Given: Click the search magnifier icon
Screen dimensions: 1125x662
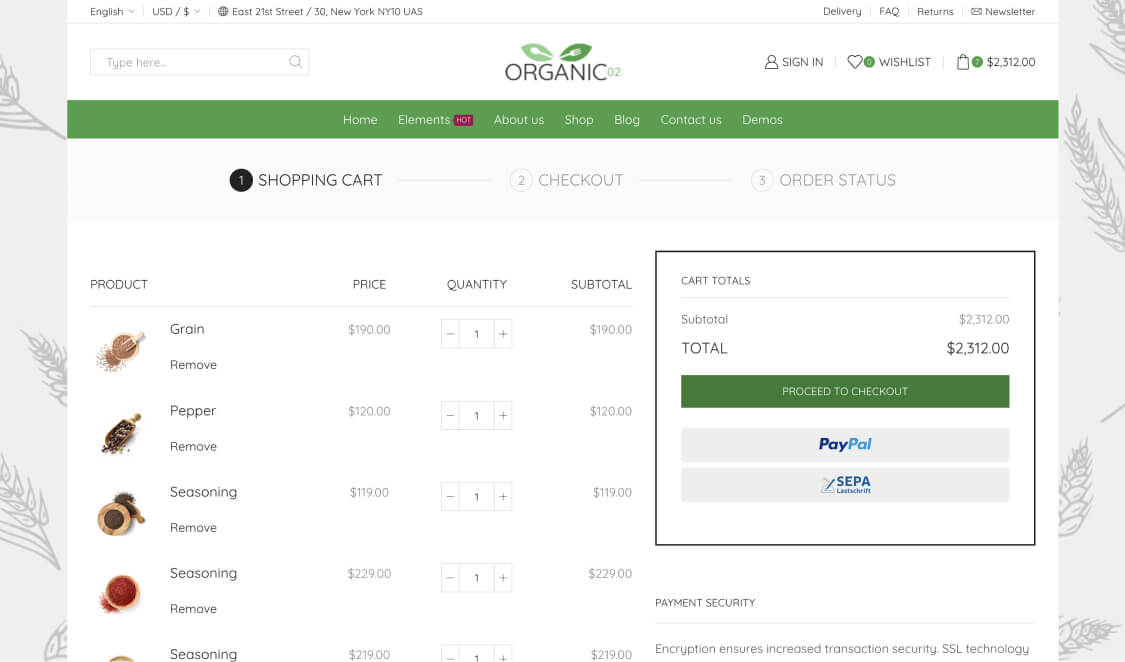Looking at the screenshot, I should tap(295, 62).
